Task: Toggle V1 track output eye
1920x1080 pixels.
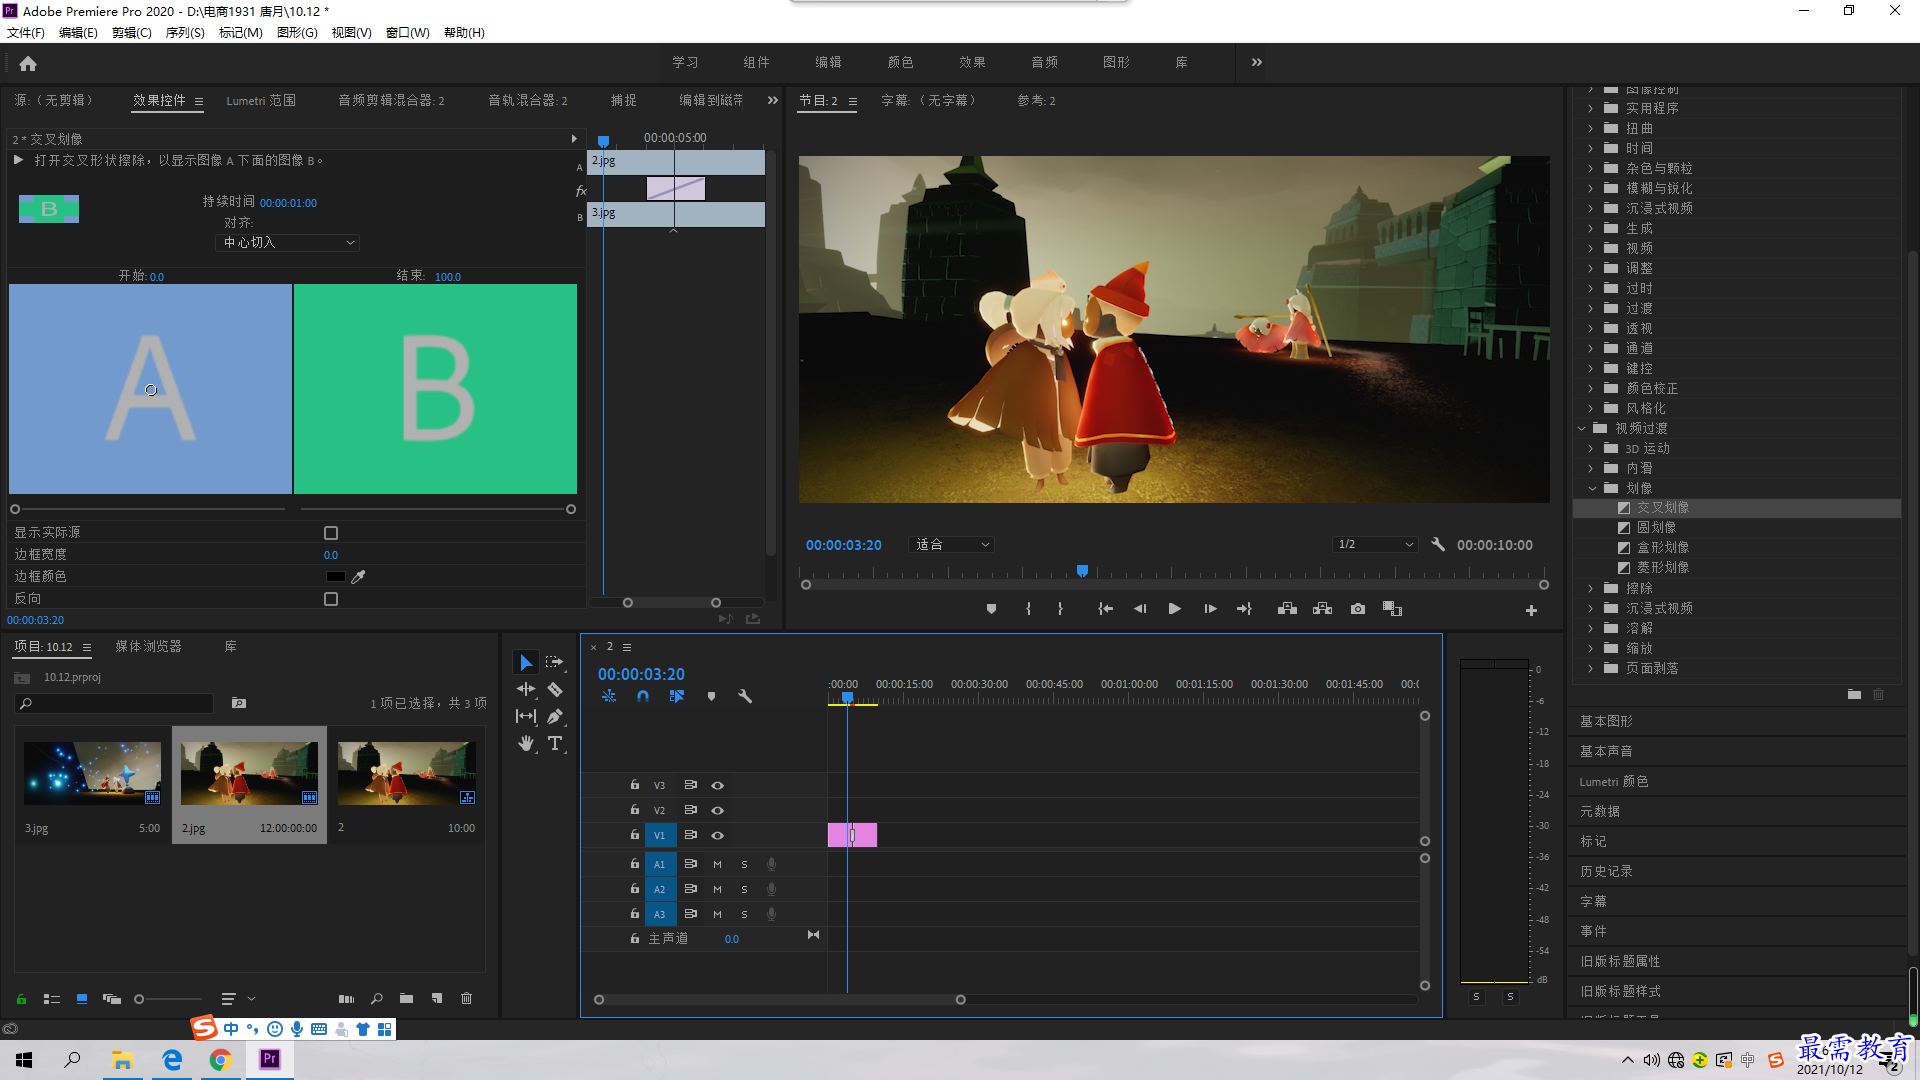Action: pyautogui.click(x=717, y=835)
